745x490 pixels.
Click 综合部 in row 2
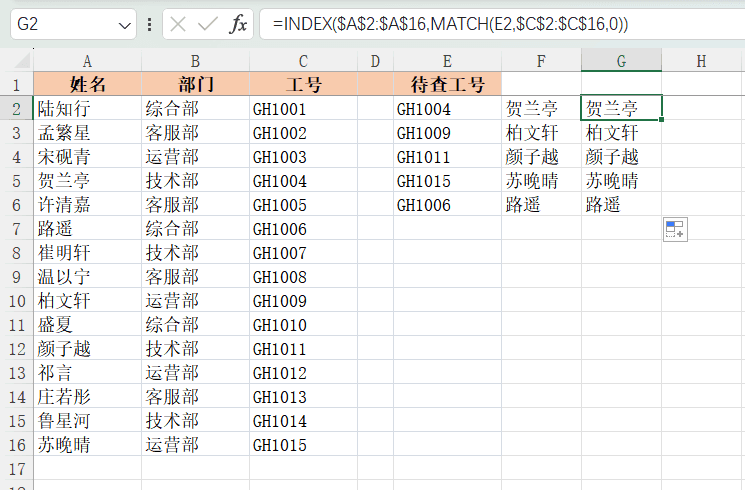point(195,108)
